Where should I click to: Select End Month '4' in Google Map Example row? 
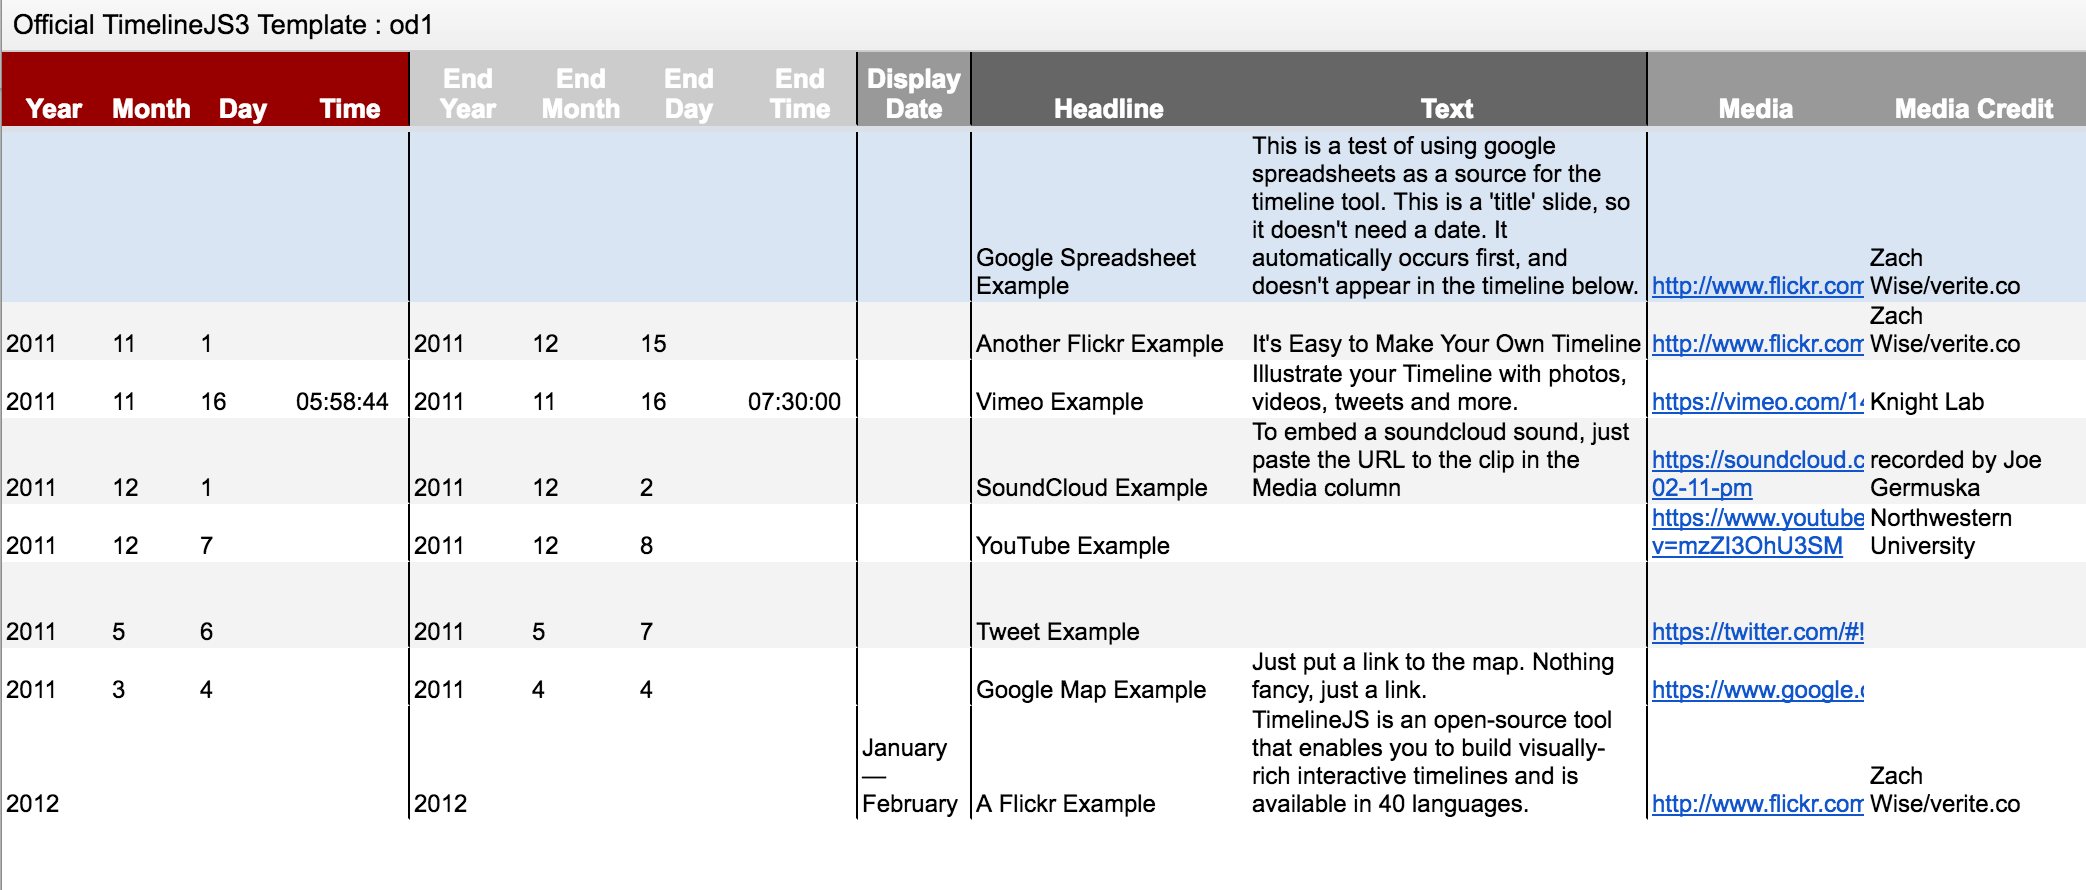point(538,690)
